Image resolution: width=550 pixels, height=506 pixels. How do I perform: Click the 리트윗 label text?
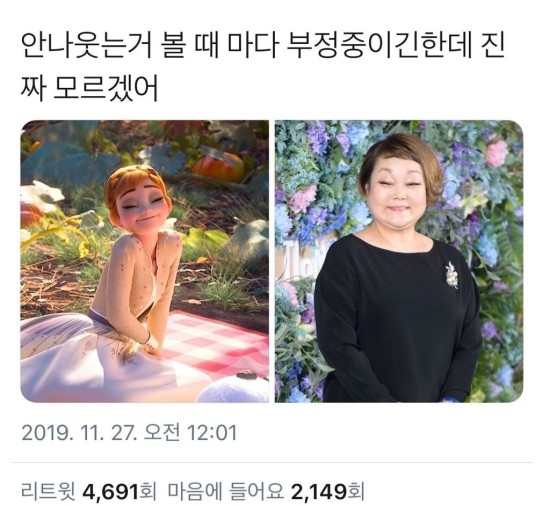pyautogui.click(x=48, y=492)
